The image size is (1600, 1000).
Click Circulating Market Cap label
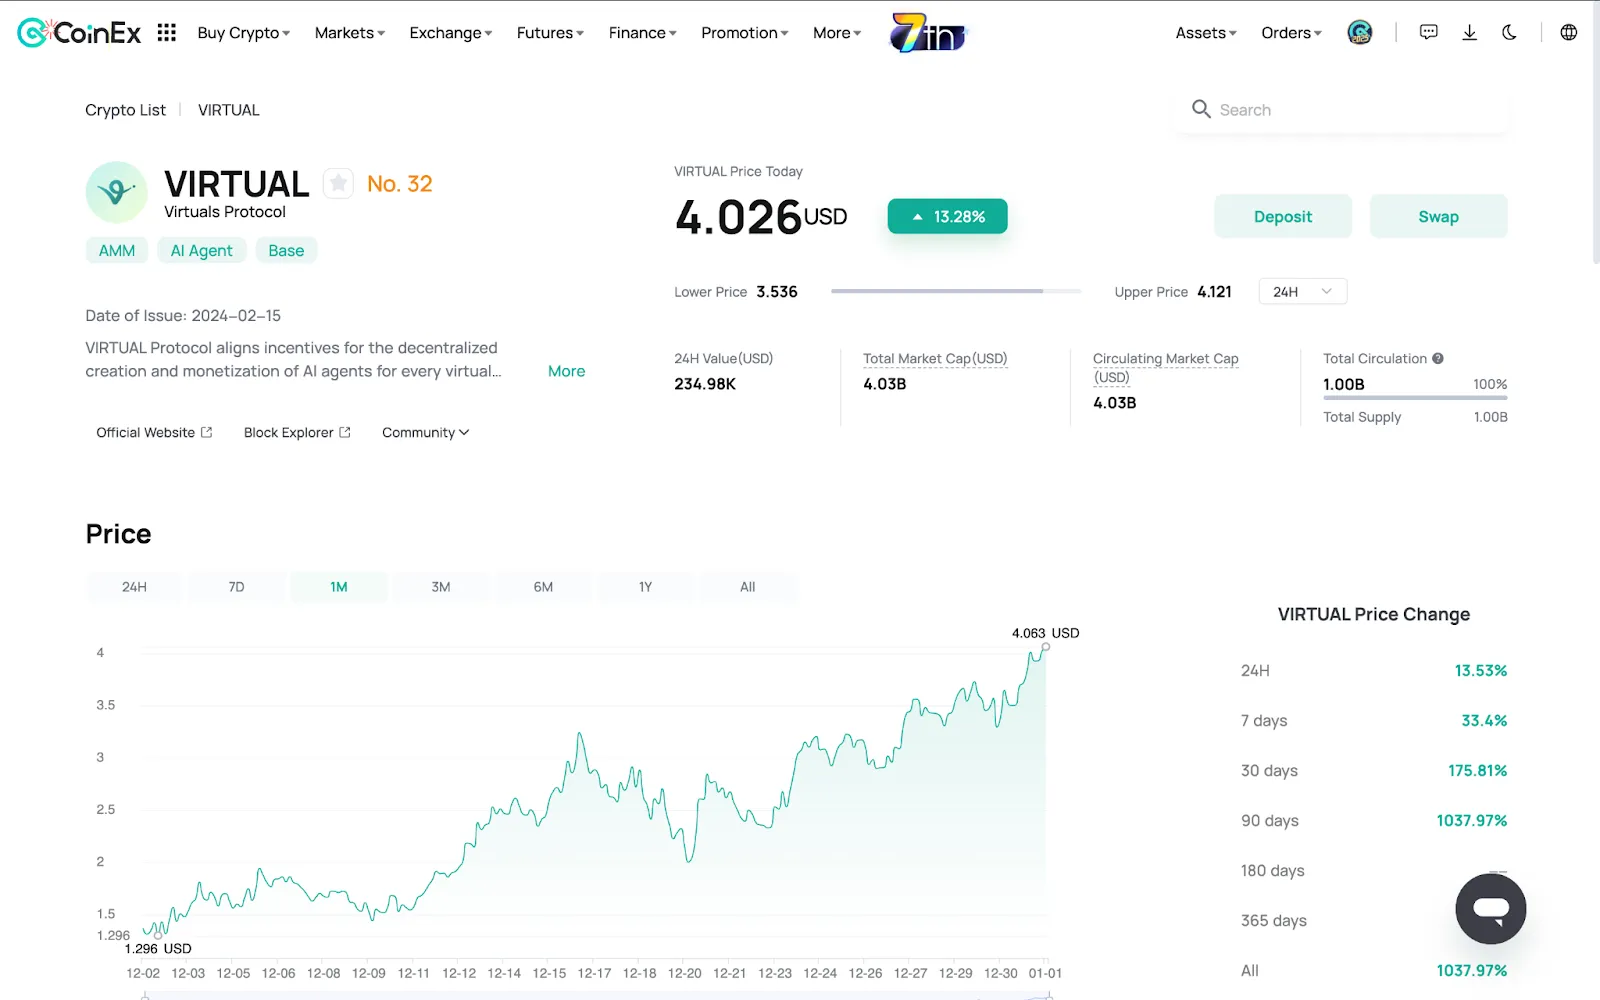(x=1165, y=367)
